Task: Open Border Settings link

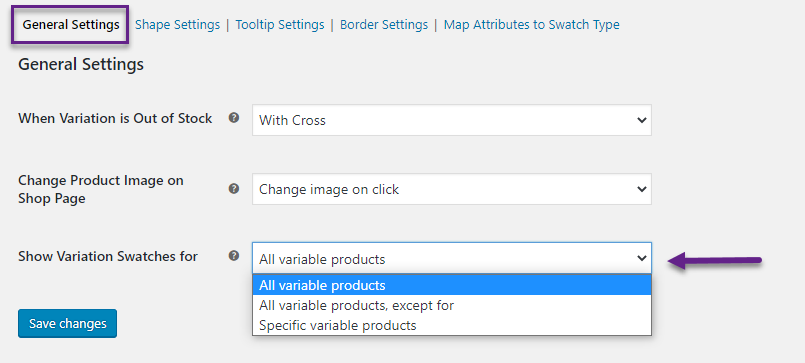Action: [x=384, y=25]
